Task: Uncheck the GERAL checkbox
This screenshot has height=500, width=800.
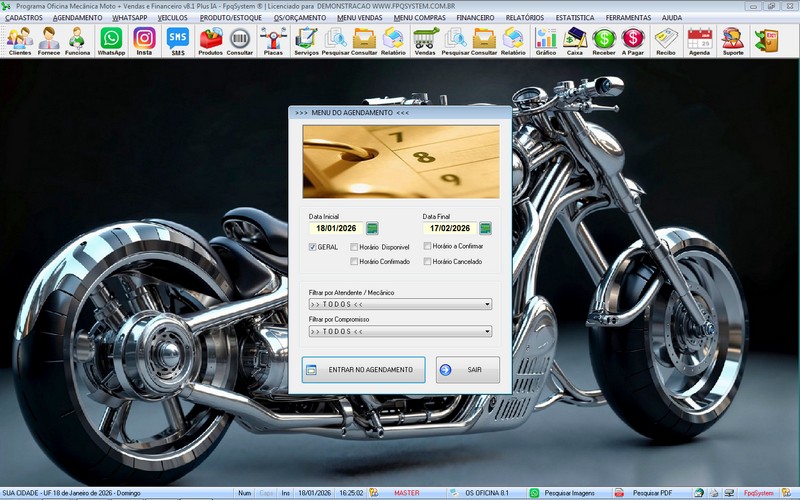Action: pyautogui.click(x=312, y=247)
